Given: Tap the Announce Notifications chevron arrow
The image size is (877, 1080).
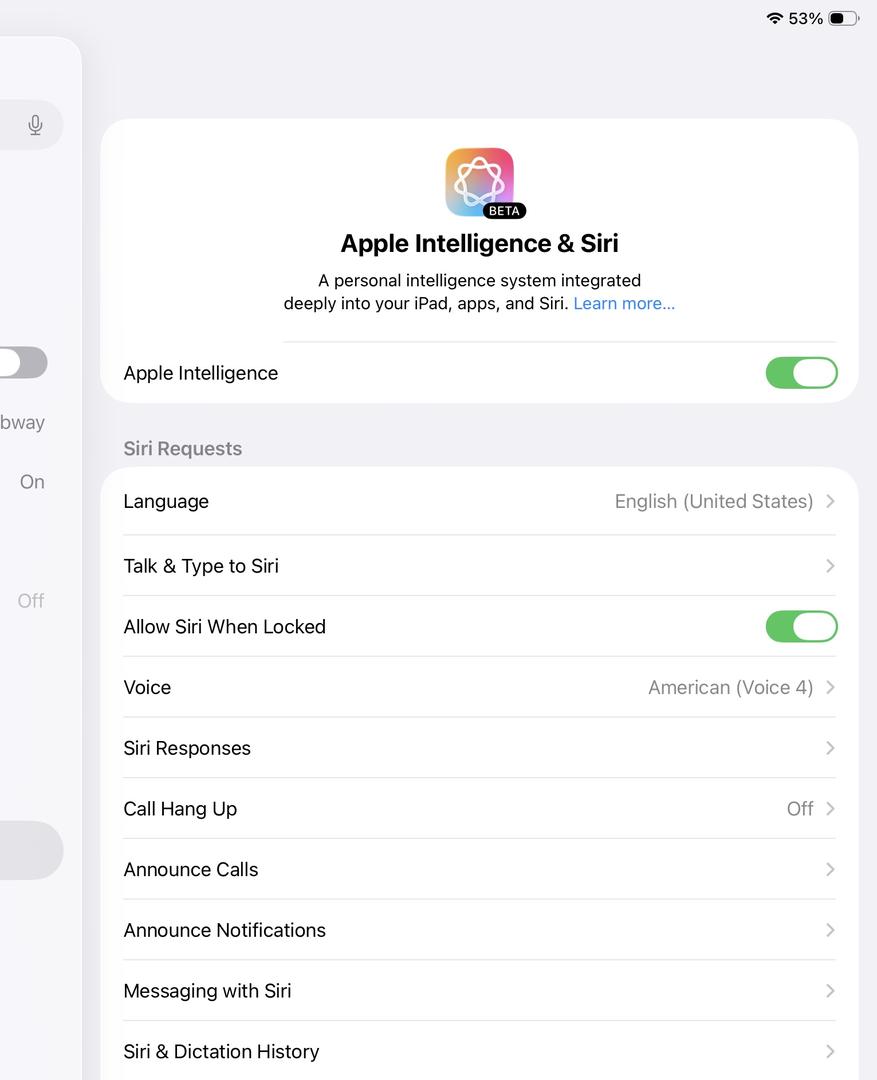Looking at the screenshot, I should pos(830,930).
